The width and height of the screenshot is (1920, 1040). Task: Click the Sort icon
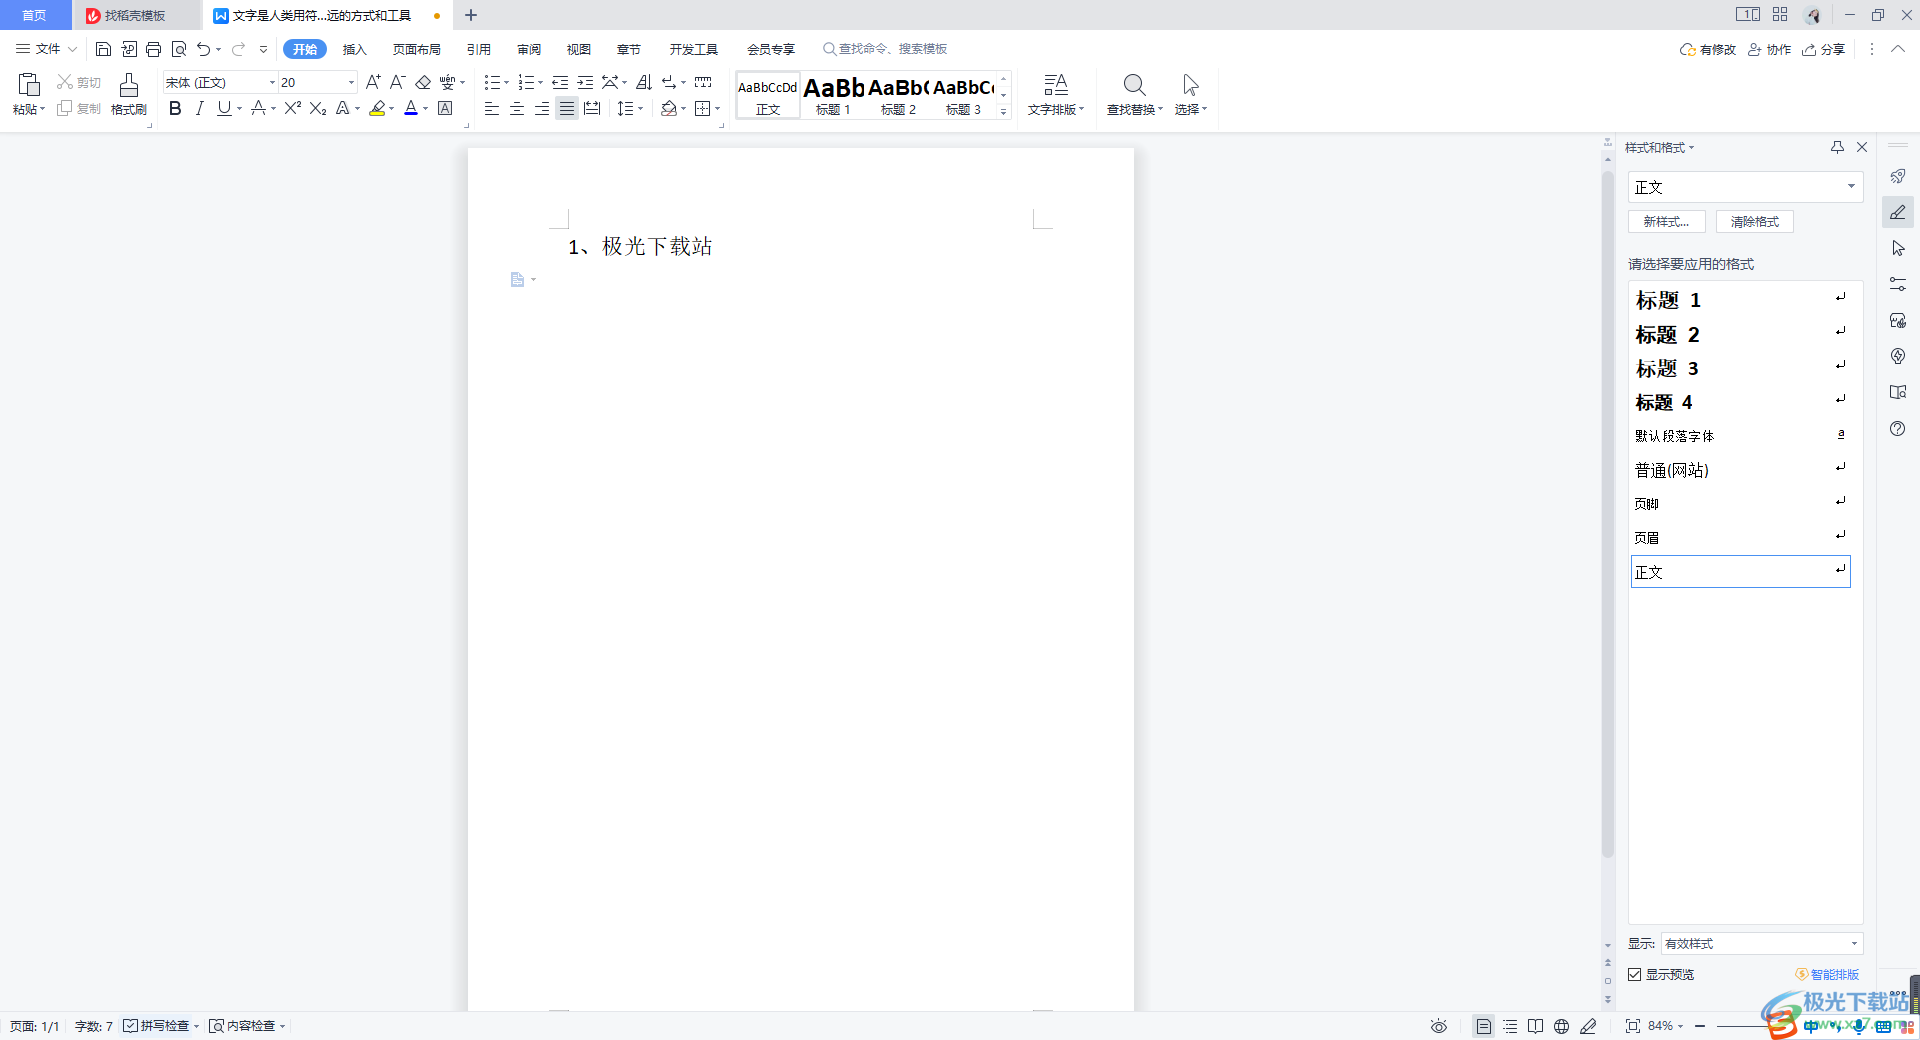(644, 82)
